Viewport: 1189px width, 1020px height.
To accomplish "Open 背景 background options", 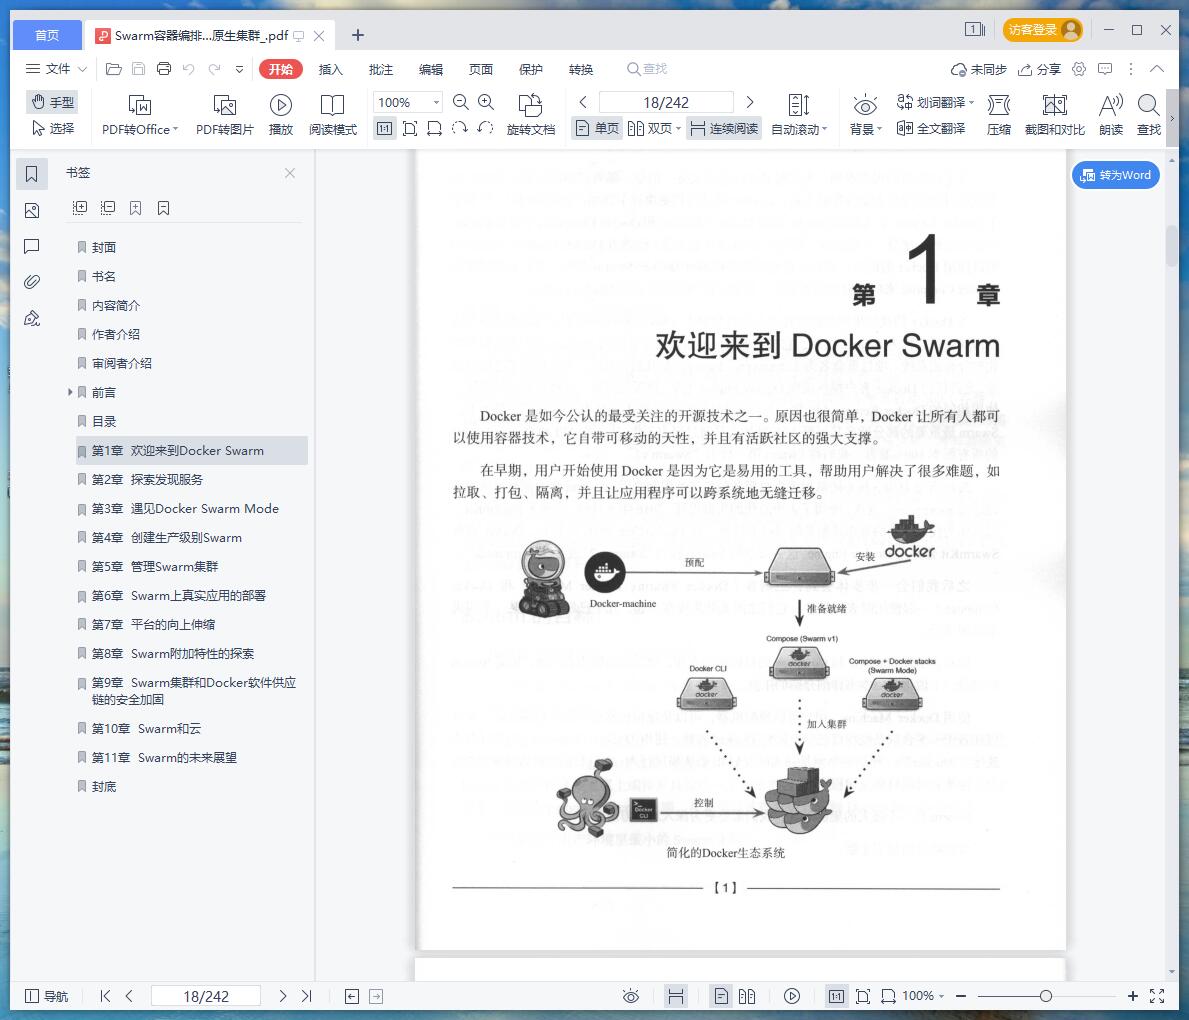I will coord(865,115).
